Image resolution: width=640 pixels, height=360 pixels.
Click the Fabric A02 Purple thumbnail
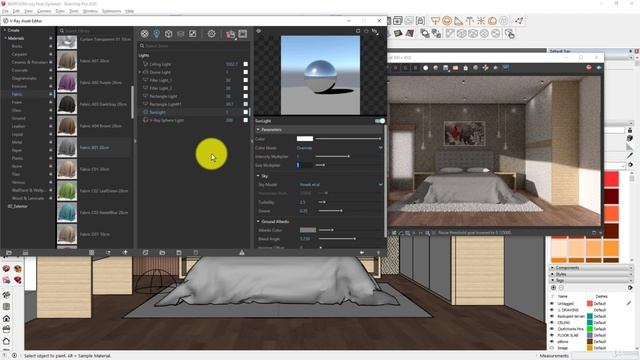[x=67, y=82]
